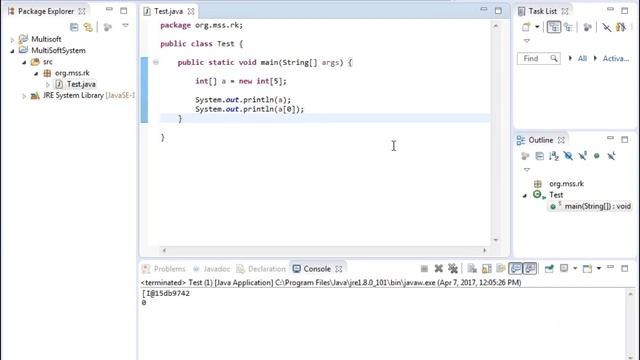640x360 pixels.
Task: Toggle Scheduled presentation in Task List
Action: [569, 27]
